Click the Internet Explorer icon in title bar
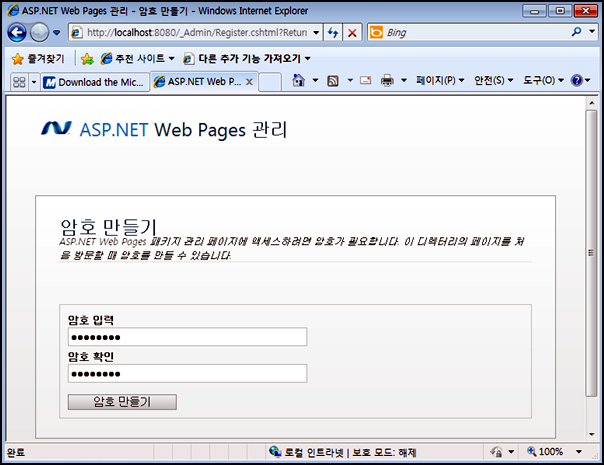This screenshot has width=604, height=465. pos(13,10)
